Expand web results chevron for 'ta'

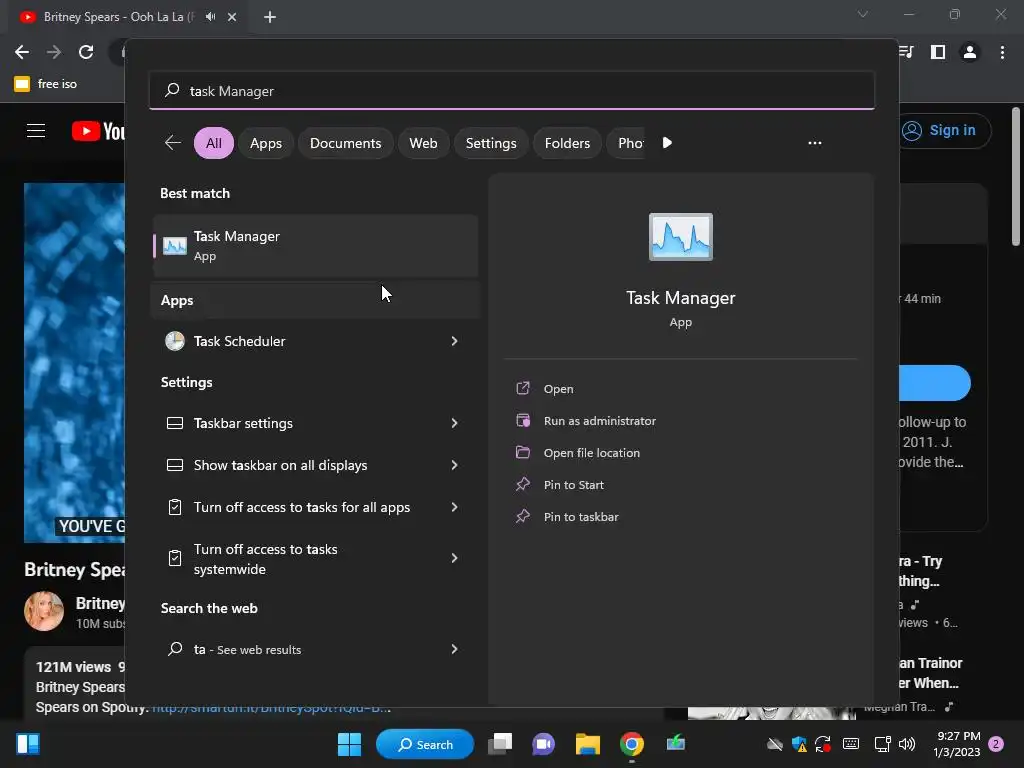point(455,649)
